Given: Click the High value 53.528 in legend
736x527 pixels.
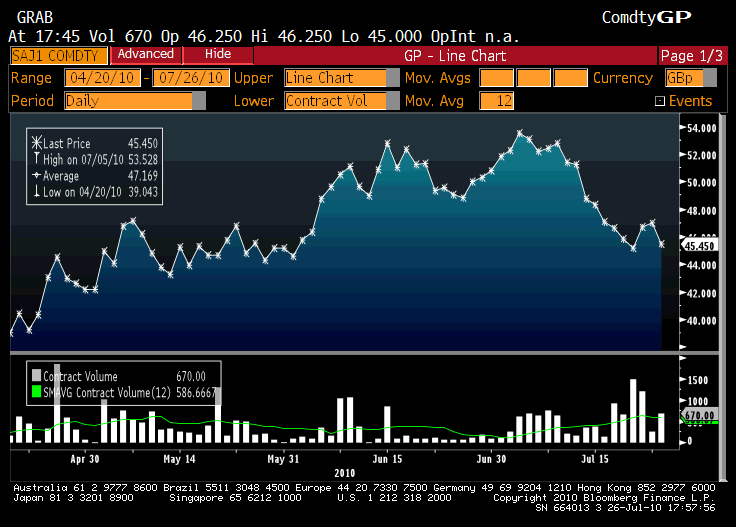Looking at the screenshot, I should [x=143, y=160].
